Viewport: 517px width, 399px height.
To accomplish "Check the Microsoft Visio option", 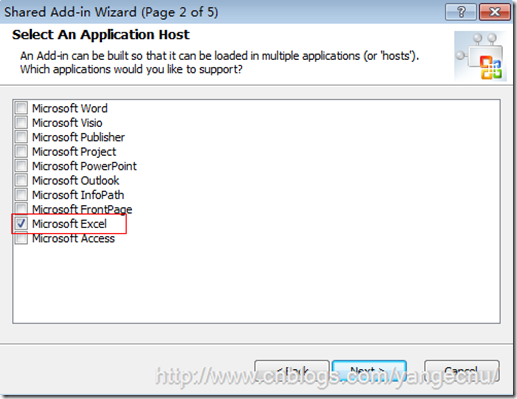I will tap(21, 122).
